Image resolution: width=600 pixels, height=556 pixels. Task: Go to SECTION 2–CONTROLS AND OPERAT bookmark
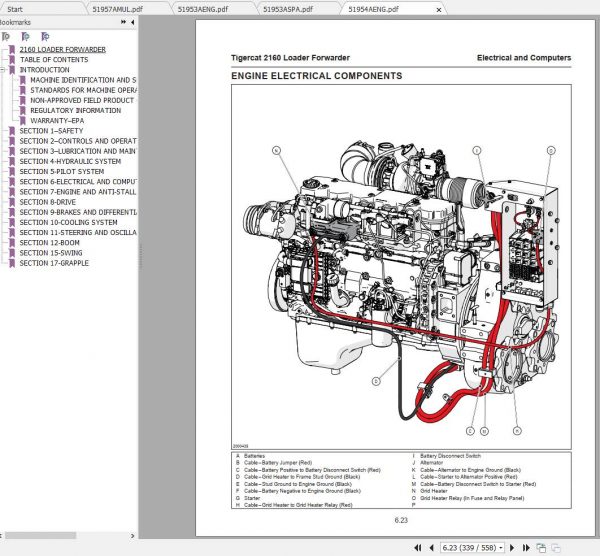[x=78, y=141]
